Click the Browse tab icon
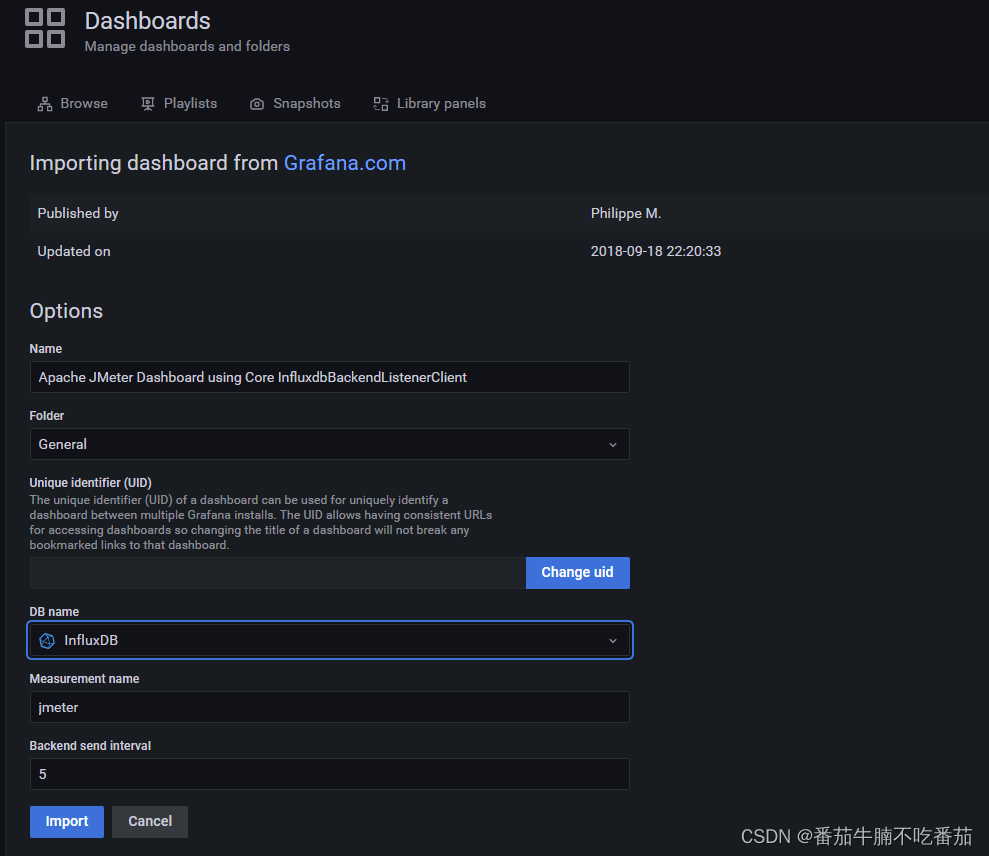Screen dimensions: 989x856 (x=44, y=104)
